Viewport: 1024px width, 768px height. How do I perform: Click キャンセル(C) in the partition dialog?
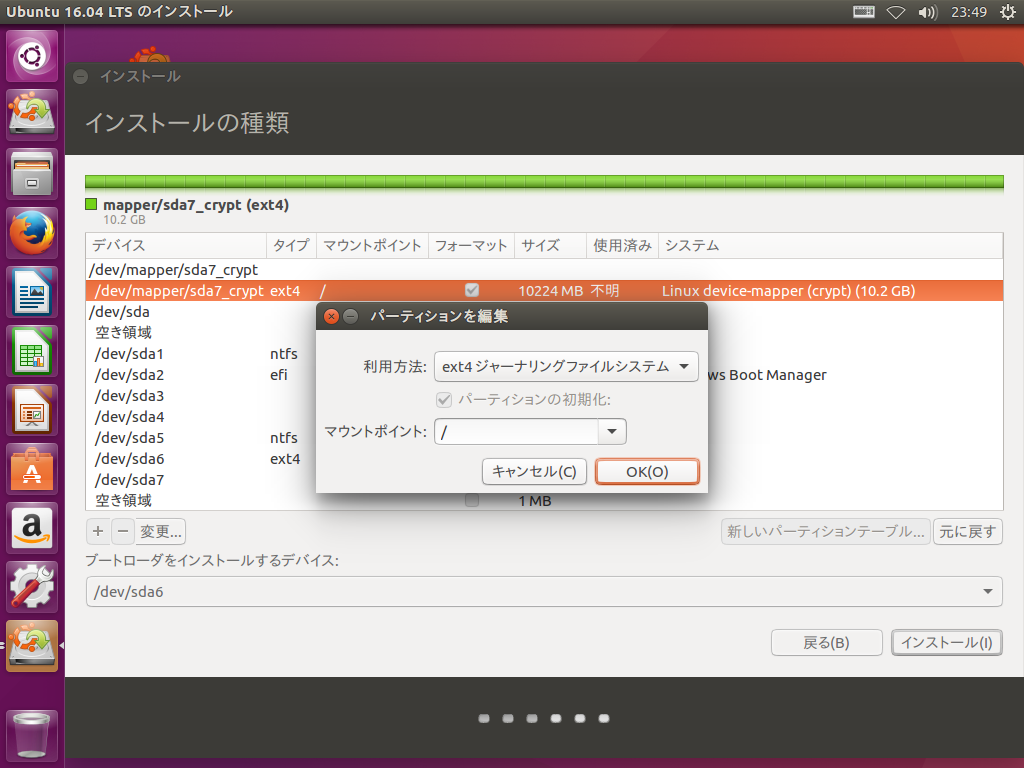pyautogui.click(x=534, y=472)
